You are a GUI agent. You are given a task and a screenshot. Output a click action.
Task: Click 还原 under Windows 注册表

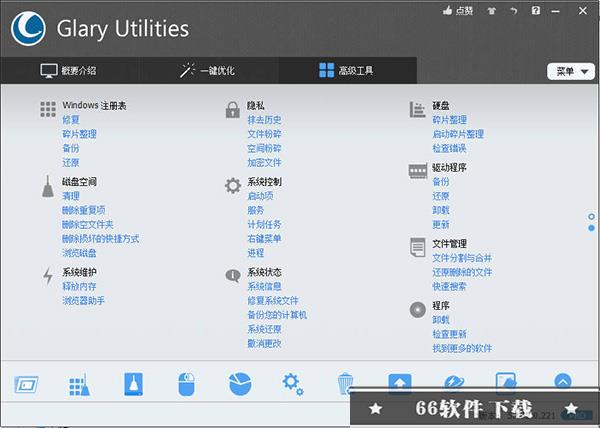[x=71, y=163]
